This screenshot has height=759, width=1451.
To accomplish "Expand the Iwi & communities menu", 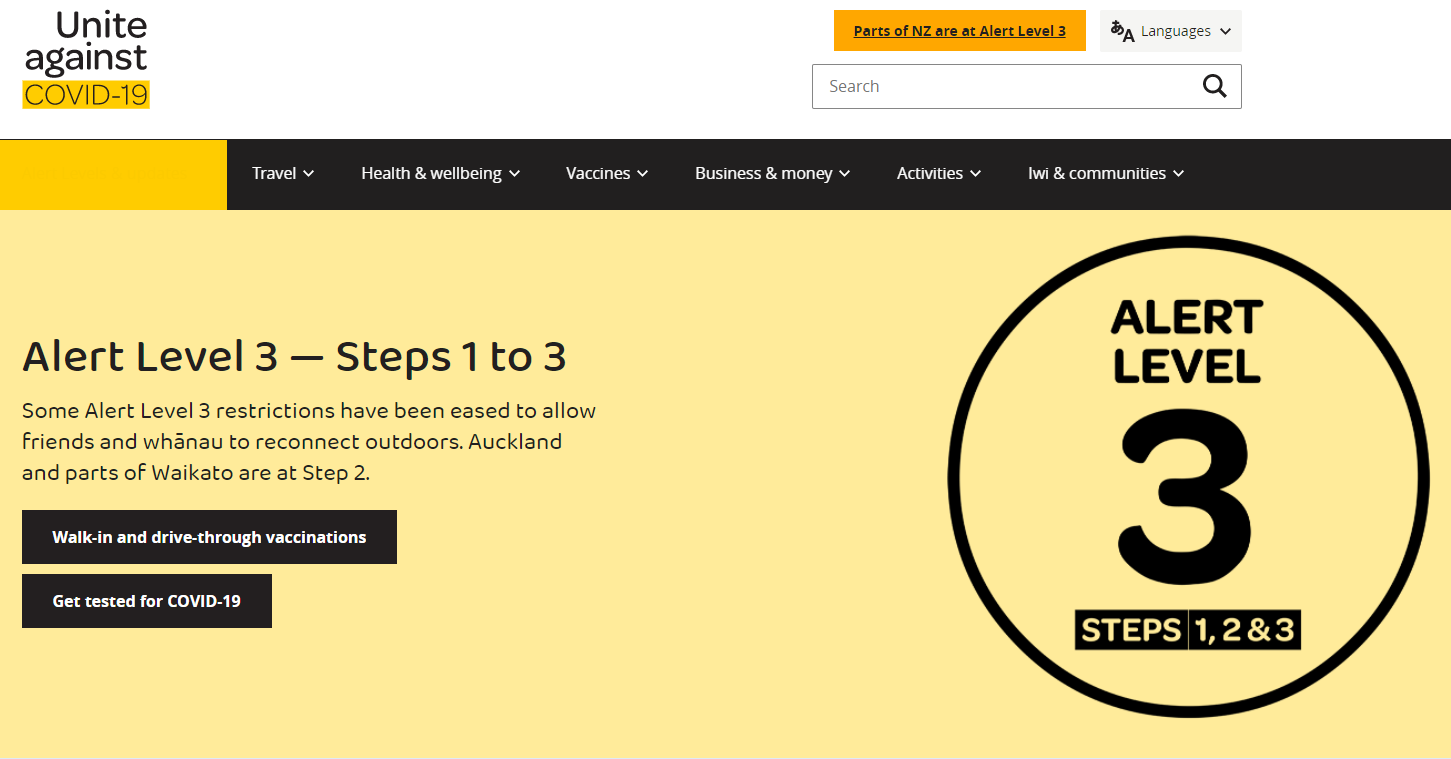I will point(1106,174).
